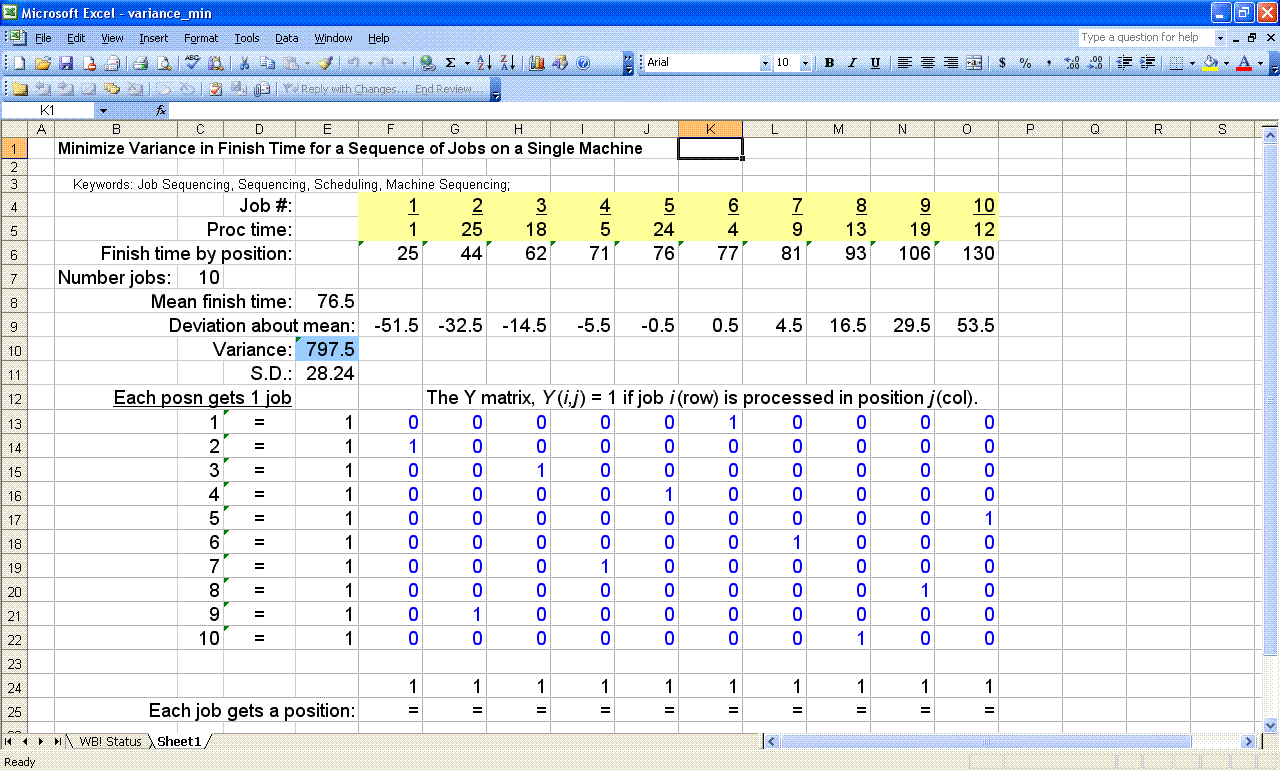Screen dimensions: 1280x770
Task: Click the Insert Function fx icon
Action: coord(161,110)
